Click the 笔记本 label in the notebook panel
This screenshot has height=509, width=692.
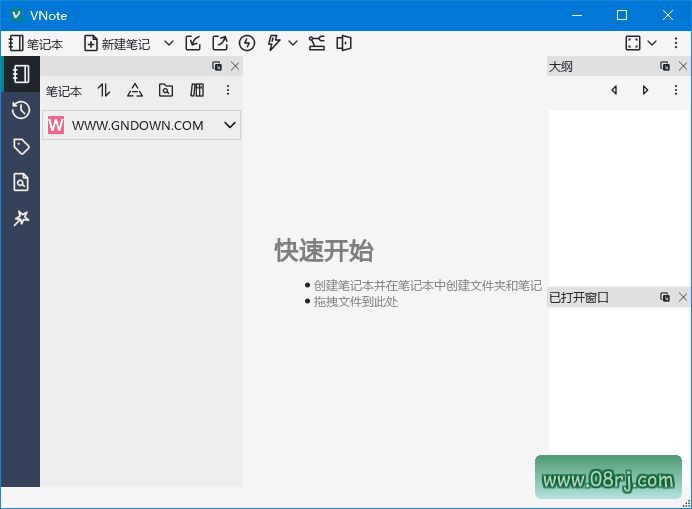[x=64, y=91]
